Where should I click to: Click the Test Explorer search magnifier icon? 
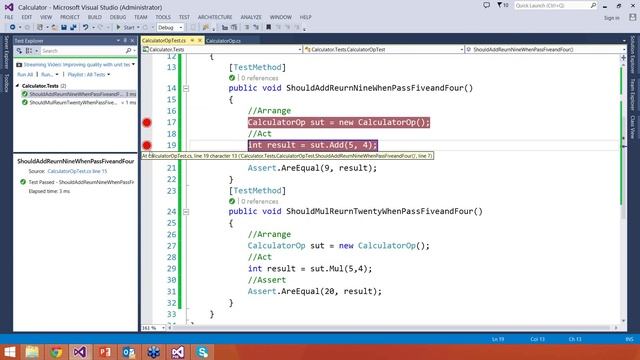pos(129,51)
